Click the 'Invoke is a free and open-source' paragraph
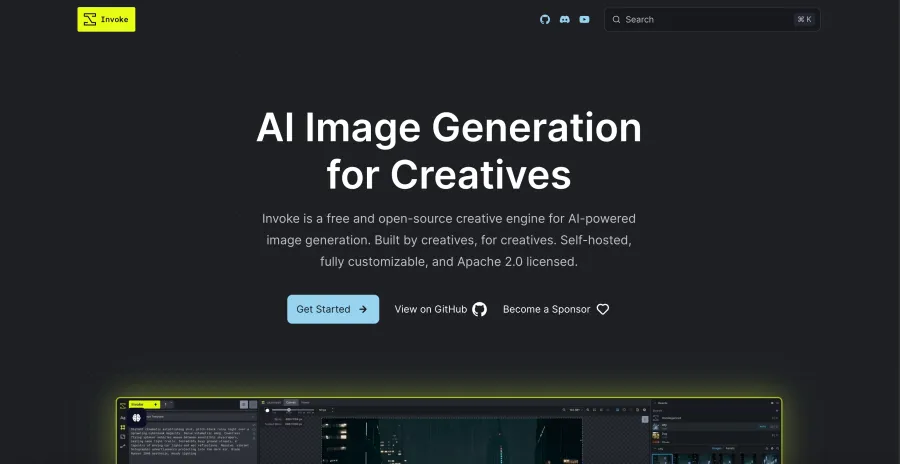This screenshot has height=464, width=900. pyautogui.click(x=449, y=240)
